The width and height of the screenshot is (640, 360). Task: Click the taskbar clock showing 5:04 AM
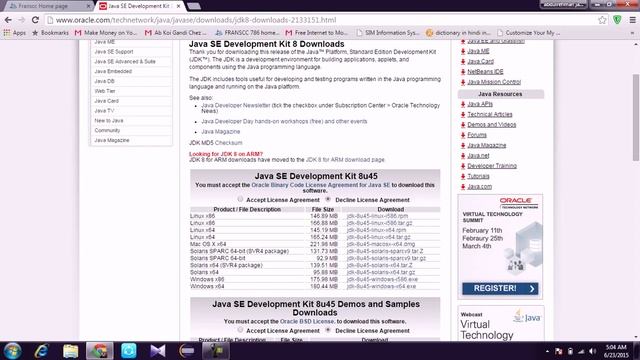tap(616, 351)
